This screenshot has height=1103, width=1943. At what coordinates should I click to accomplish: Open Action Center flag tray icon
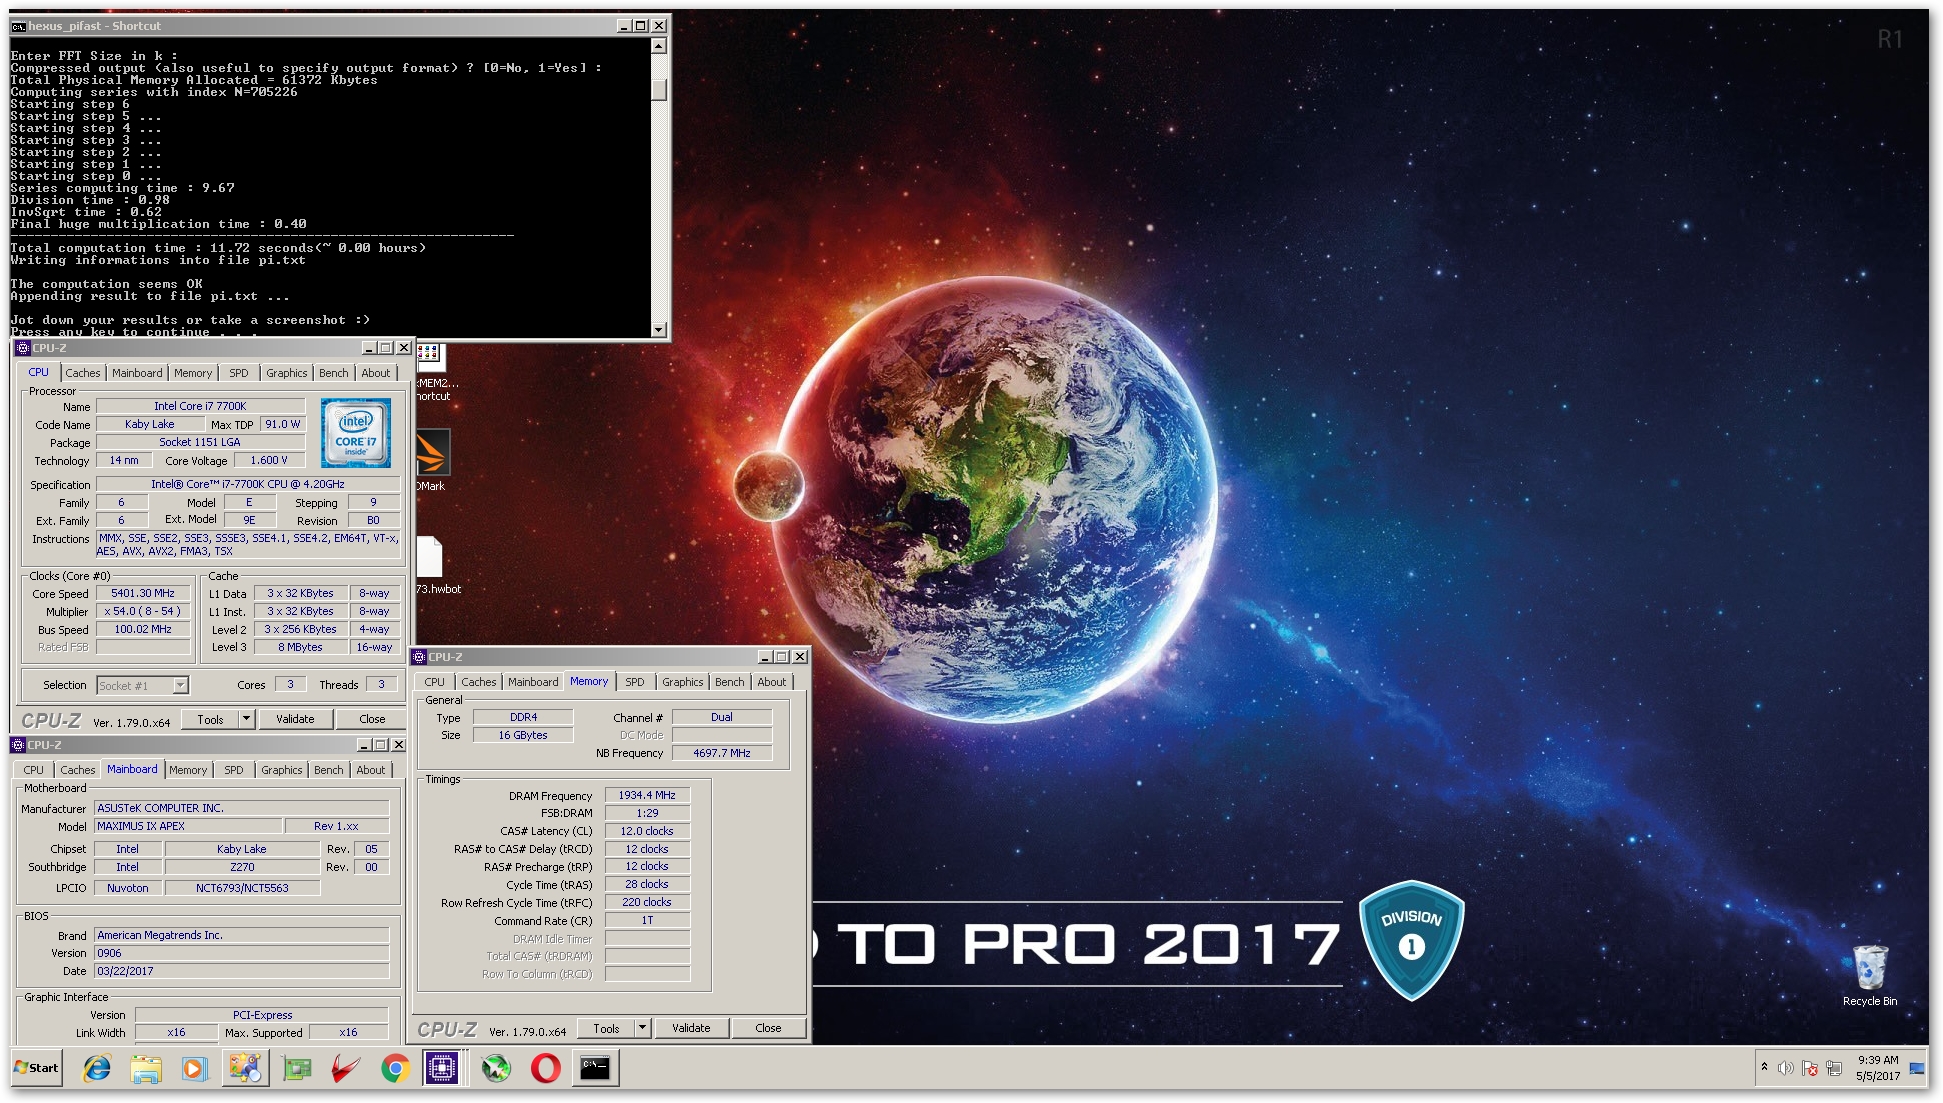click(x=1810, y=1068)
